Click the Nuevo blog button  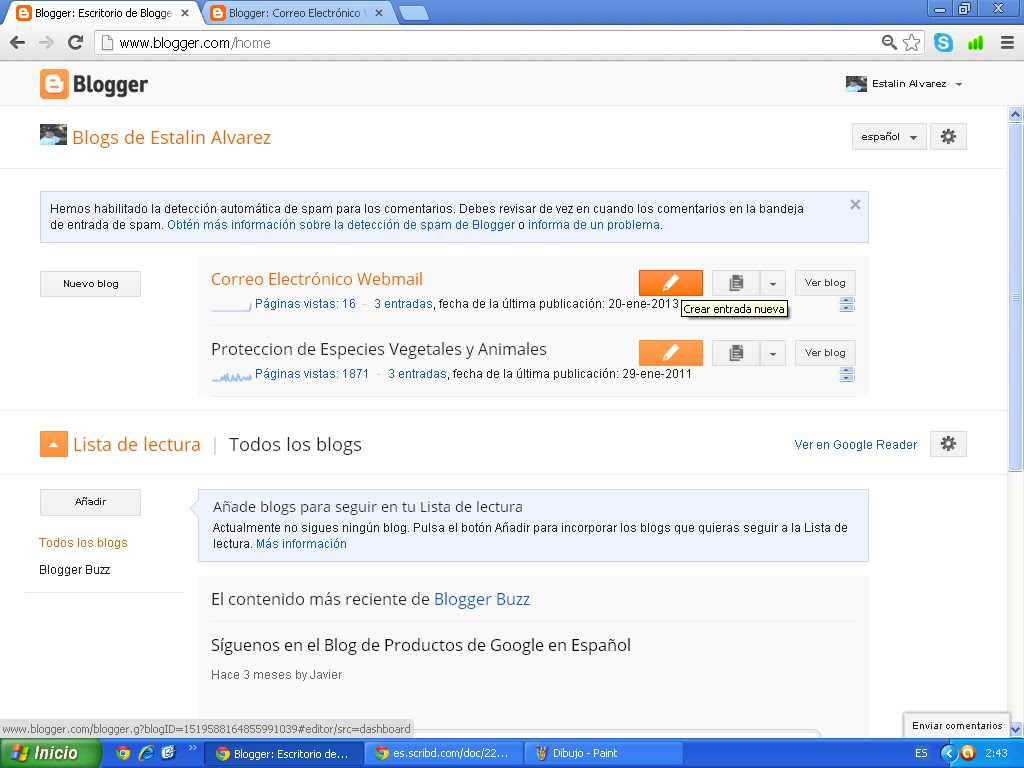pos(90,283)
